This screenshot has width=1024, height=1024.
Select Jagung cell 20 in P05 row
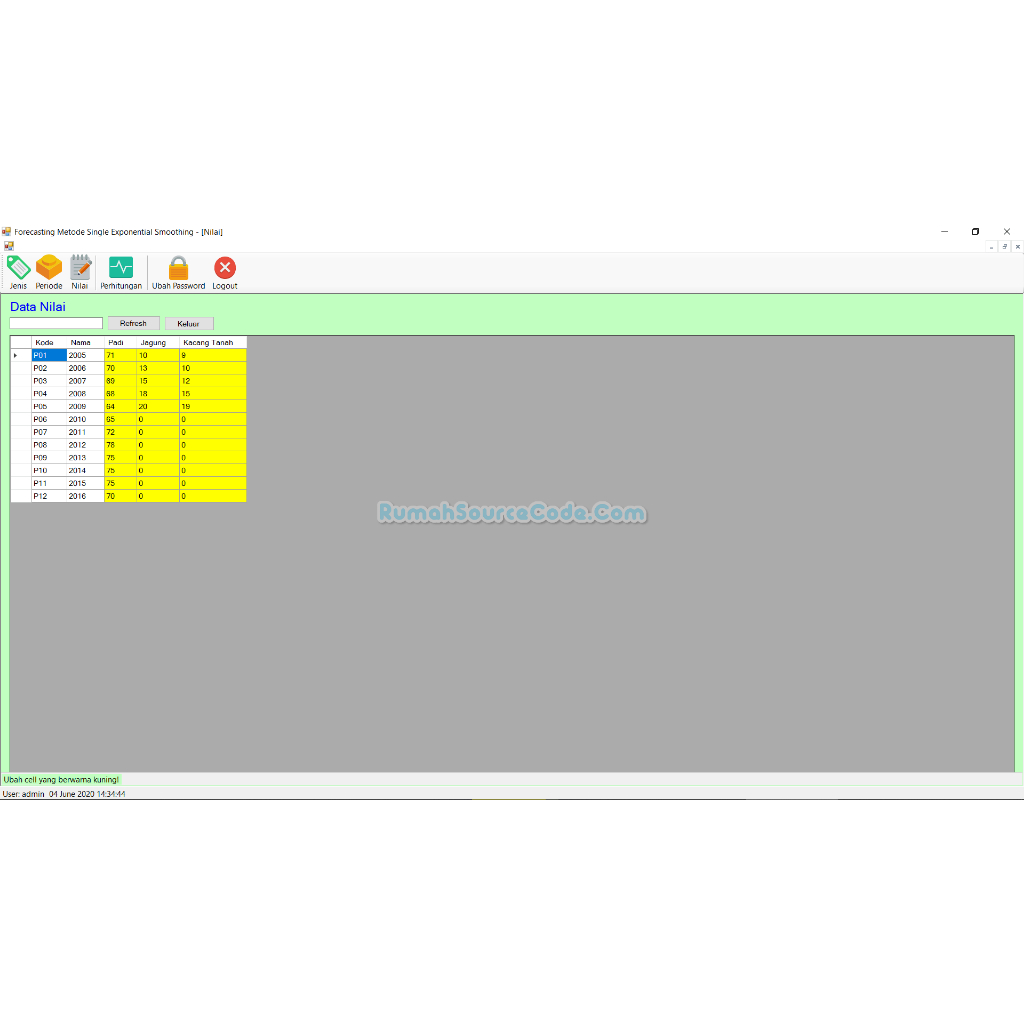158,406
